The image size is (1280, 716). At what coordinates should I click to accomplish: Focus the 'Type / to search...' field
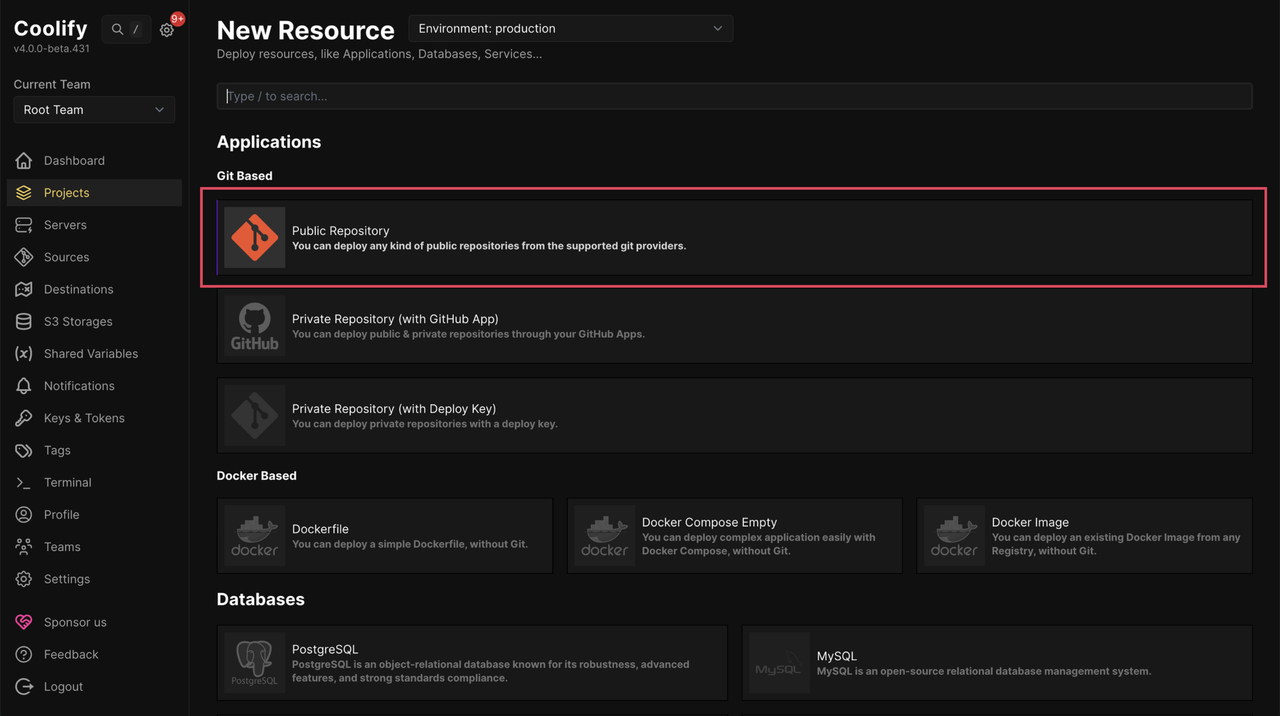(x=734, y=96)
